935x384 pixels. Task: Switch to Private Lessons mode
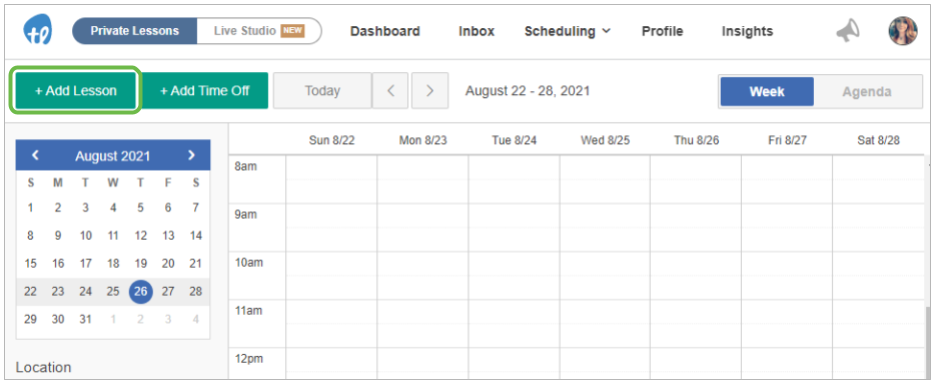pos(135,31)
